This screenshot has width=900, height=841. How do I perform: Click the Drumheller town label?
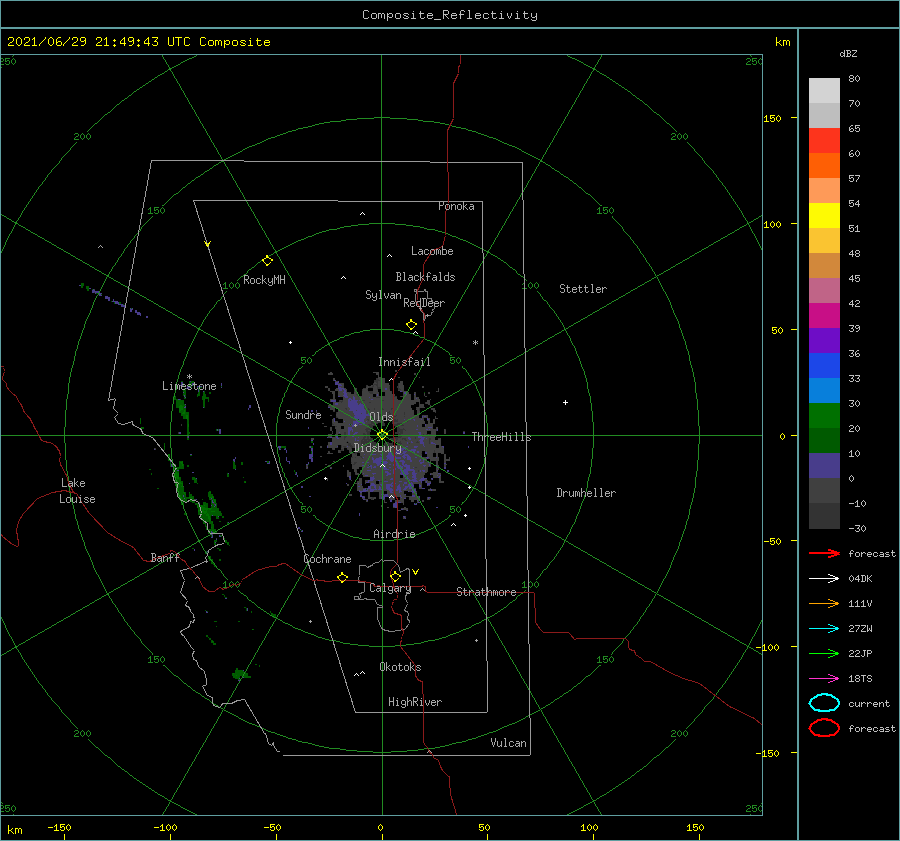[x=586, y=493]
